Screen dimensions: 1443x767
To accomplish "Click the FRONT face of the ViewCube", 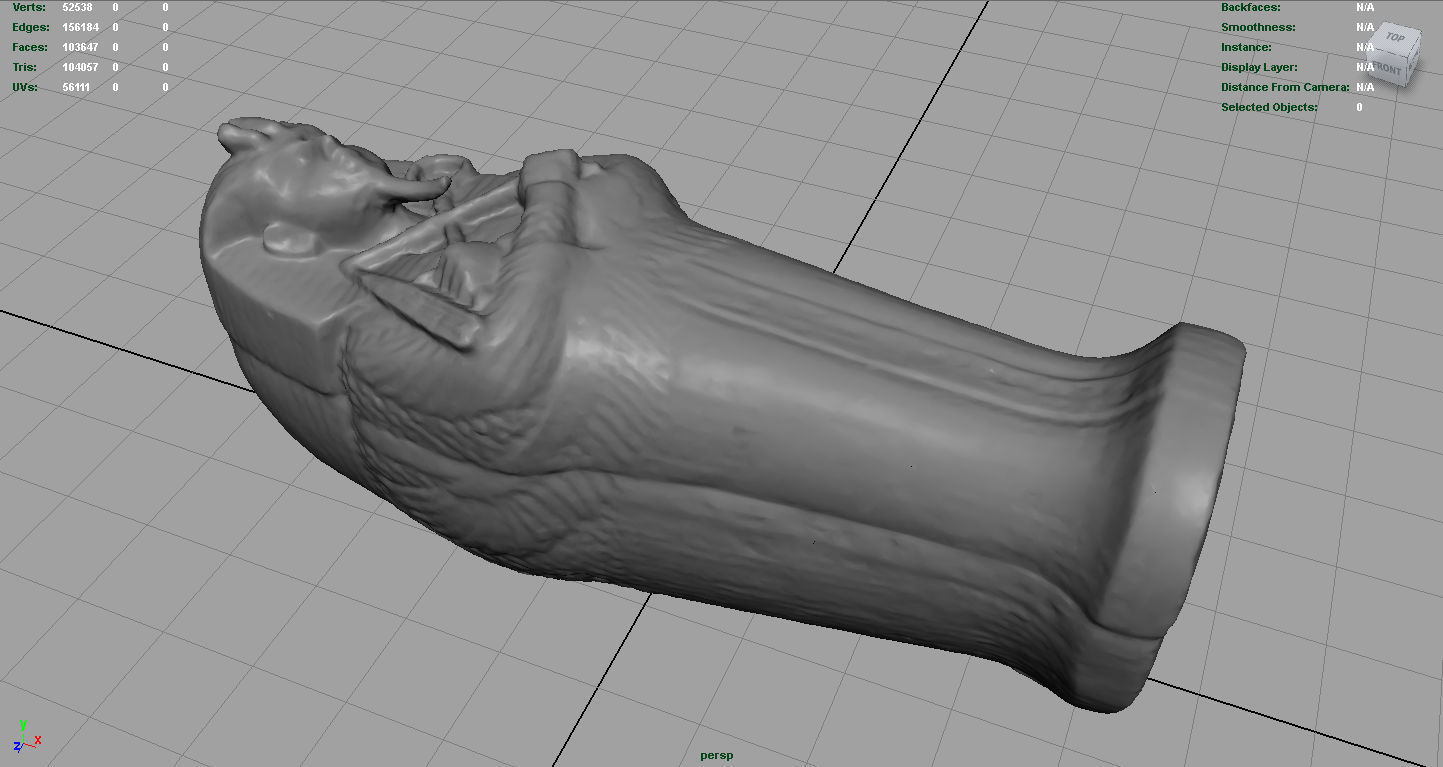I will click(x=1388, y=69).
